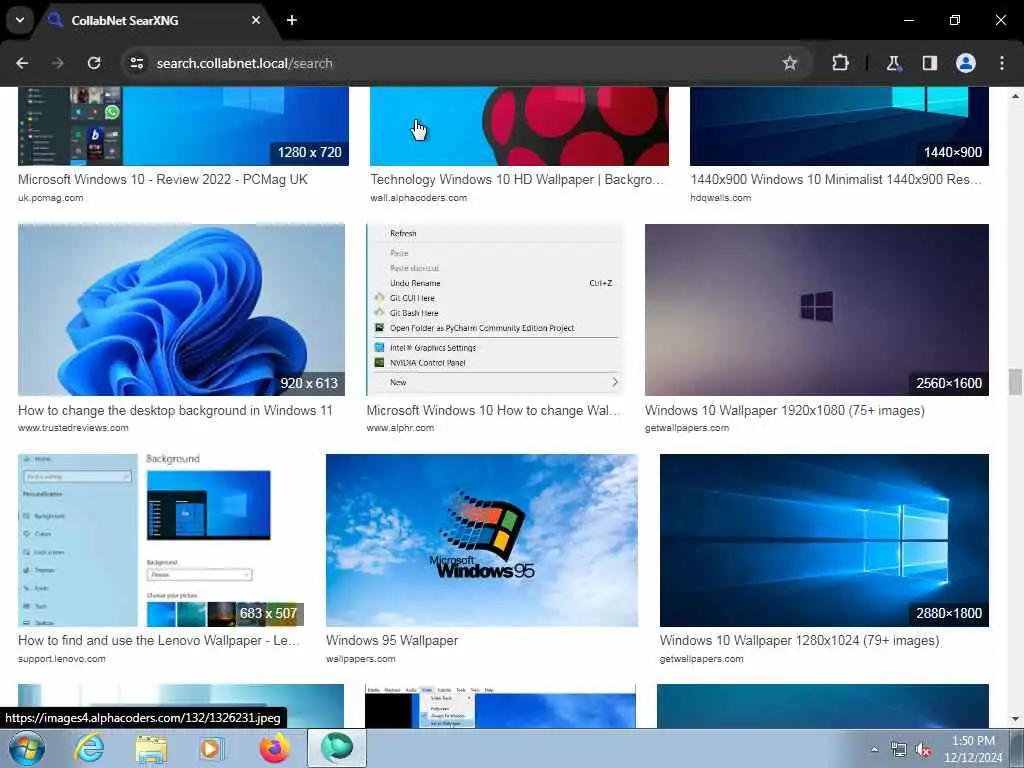Open File Explorer from the taskbar

coord(151,748)
